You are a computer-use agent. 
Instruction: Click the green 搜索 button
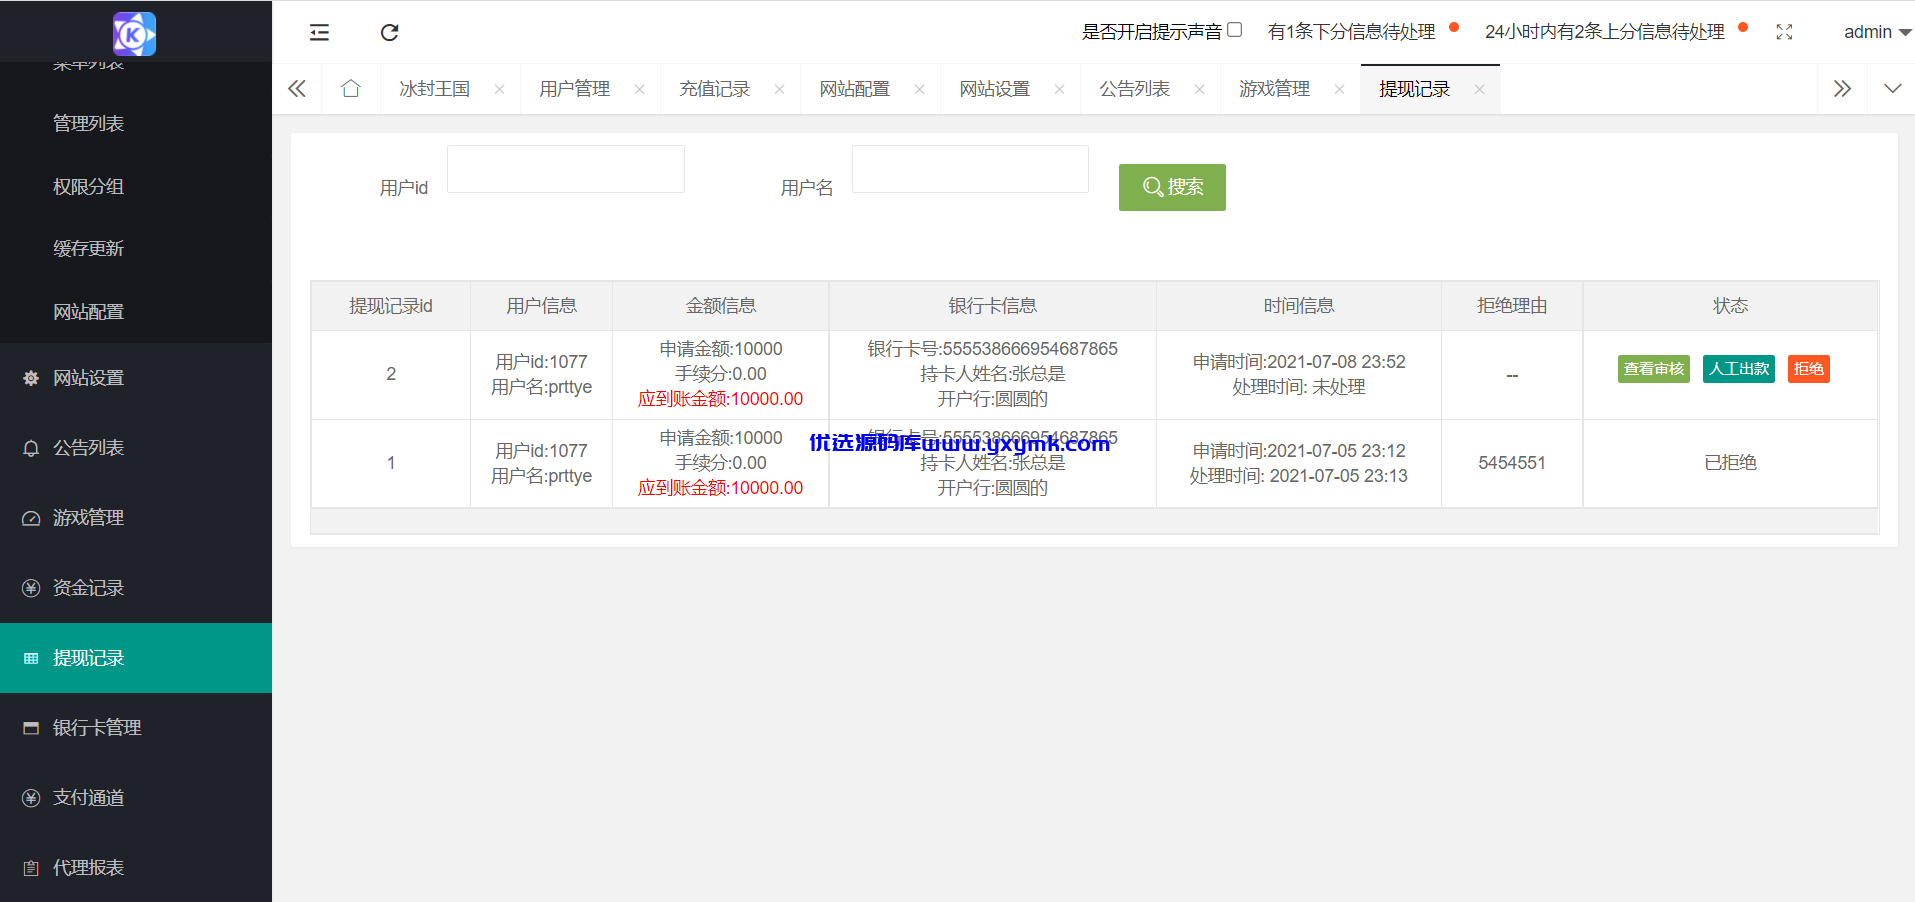[x=1172, y=187]
